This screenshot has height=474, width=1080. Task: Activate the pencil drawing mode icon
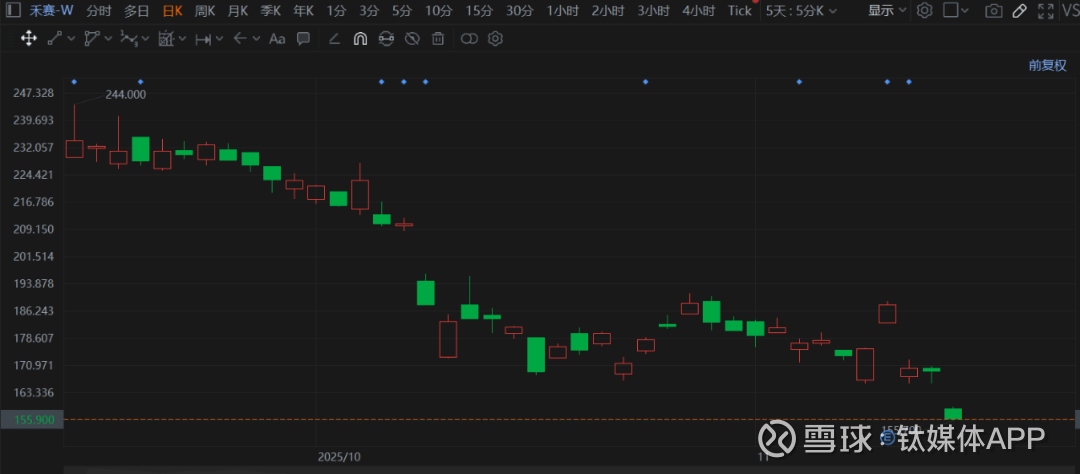(x=1019, y=10)
